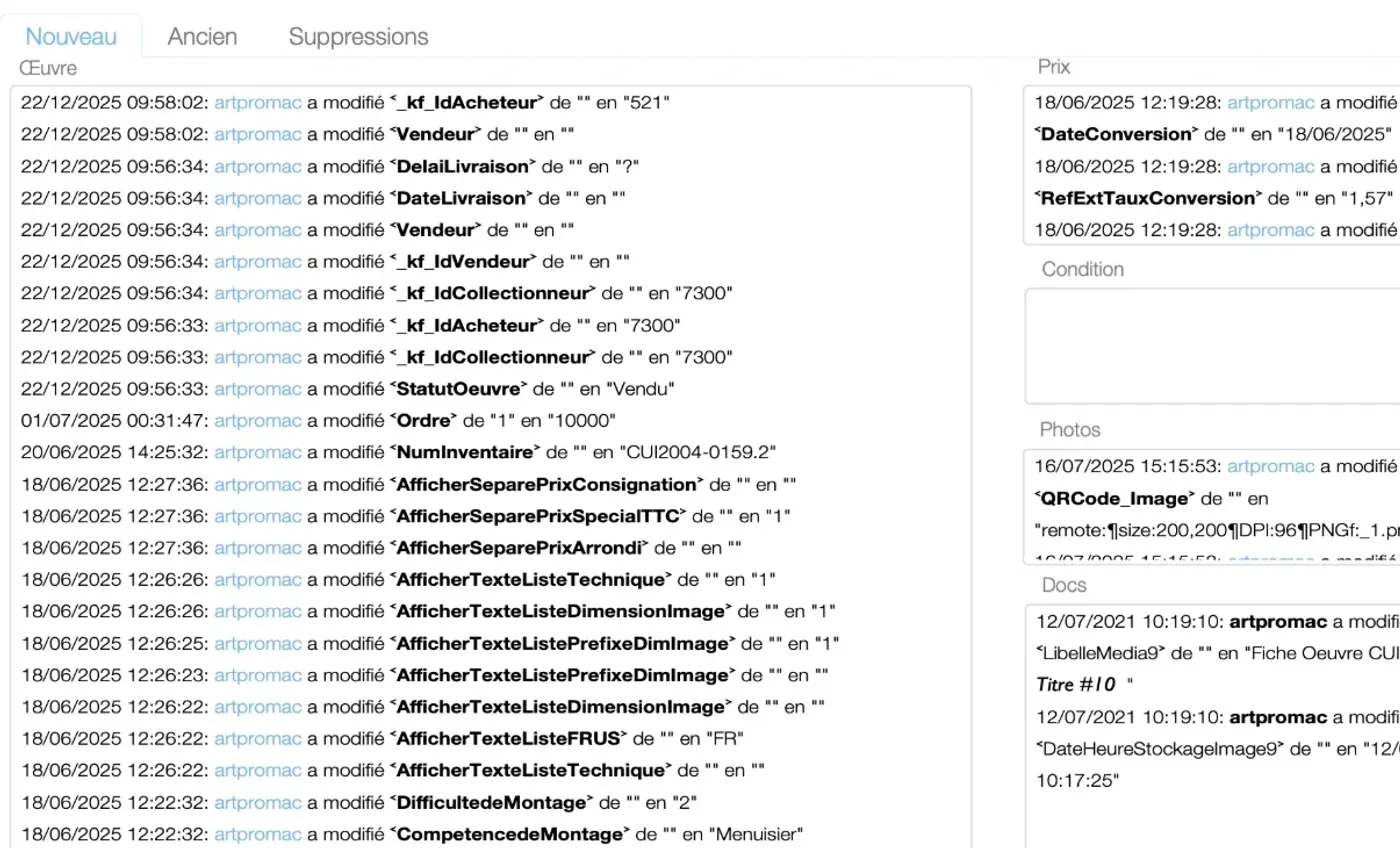The image size is (1400, 848).
Task: Click the empty Condition log field
Action: 1212,346
